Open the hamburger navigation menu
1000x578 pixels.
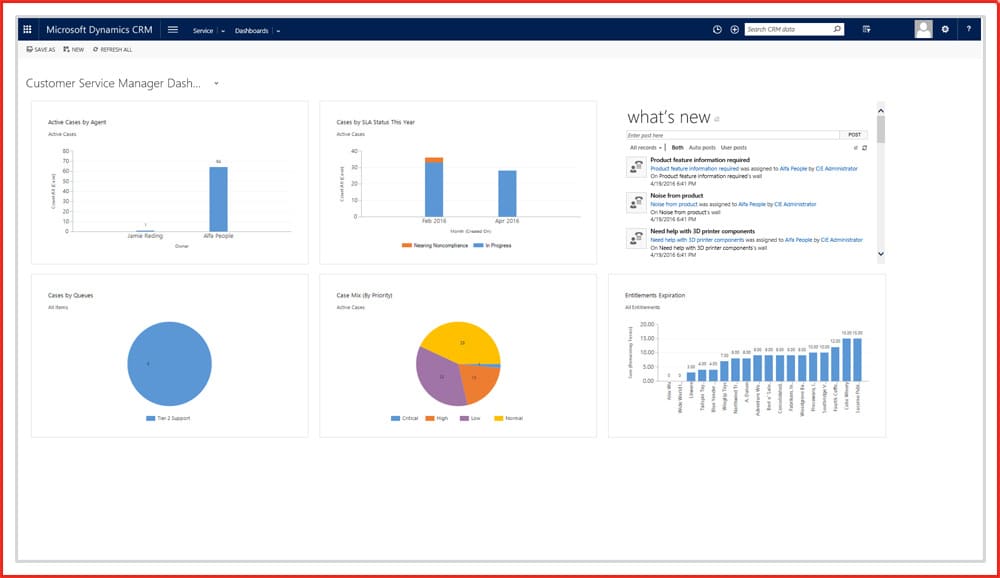pos(173,30)
